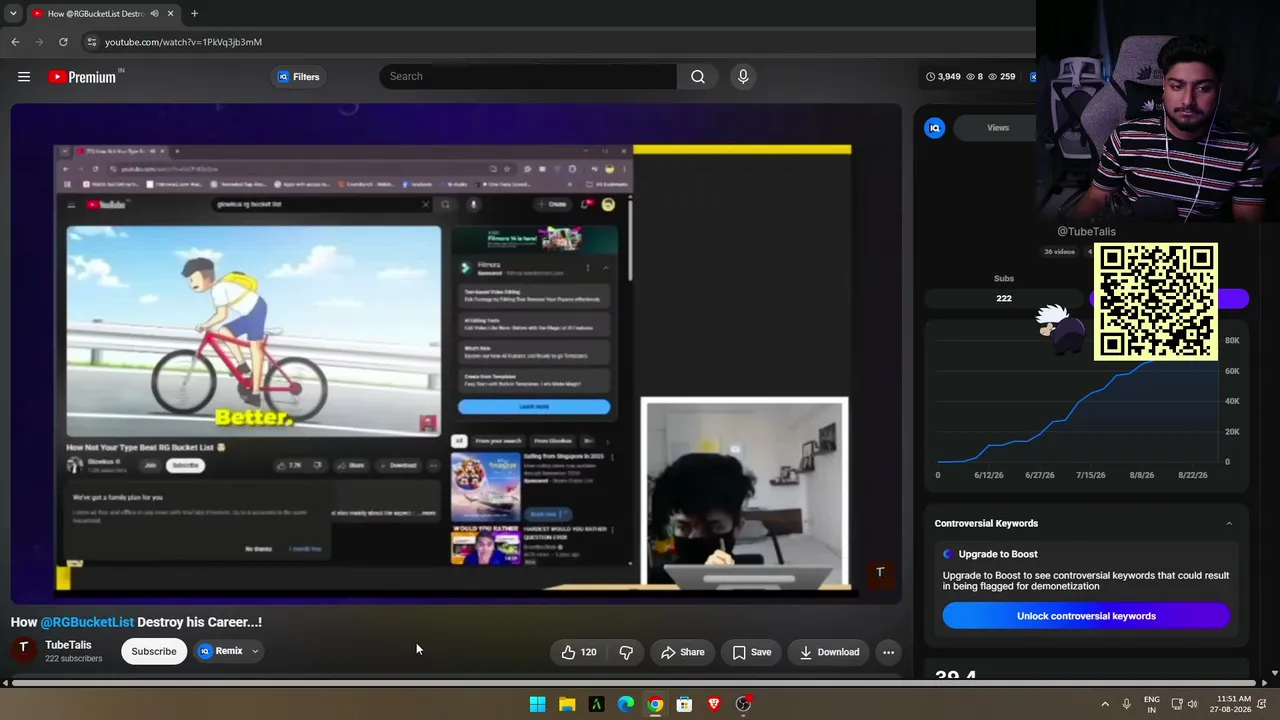Reload the page in the browser
Image resolution: width=1280 pixels, height=720 pixels.
click(x=63, y=42)
